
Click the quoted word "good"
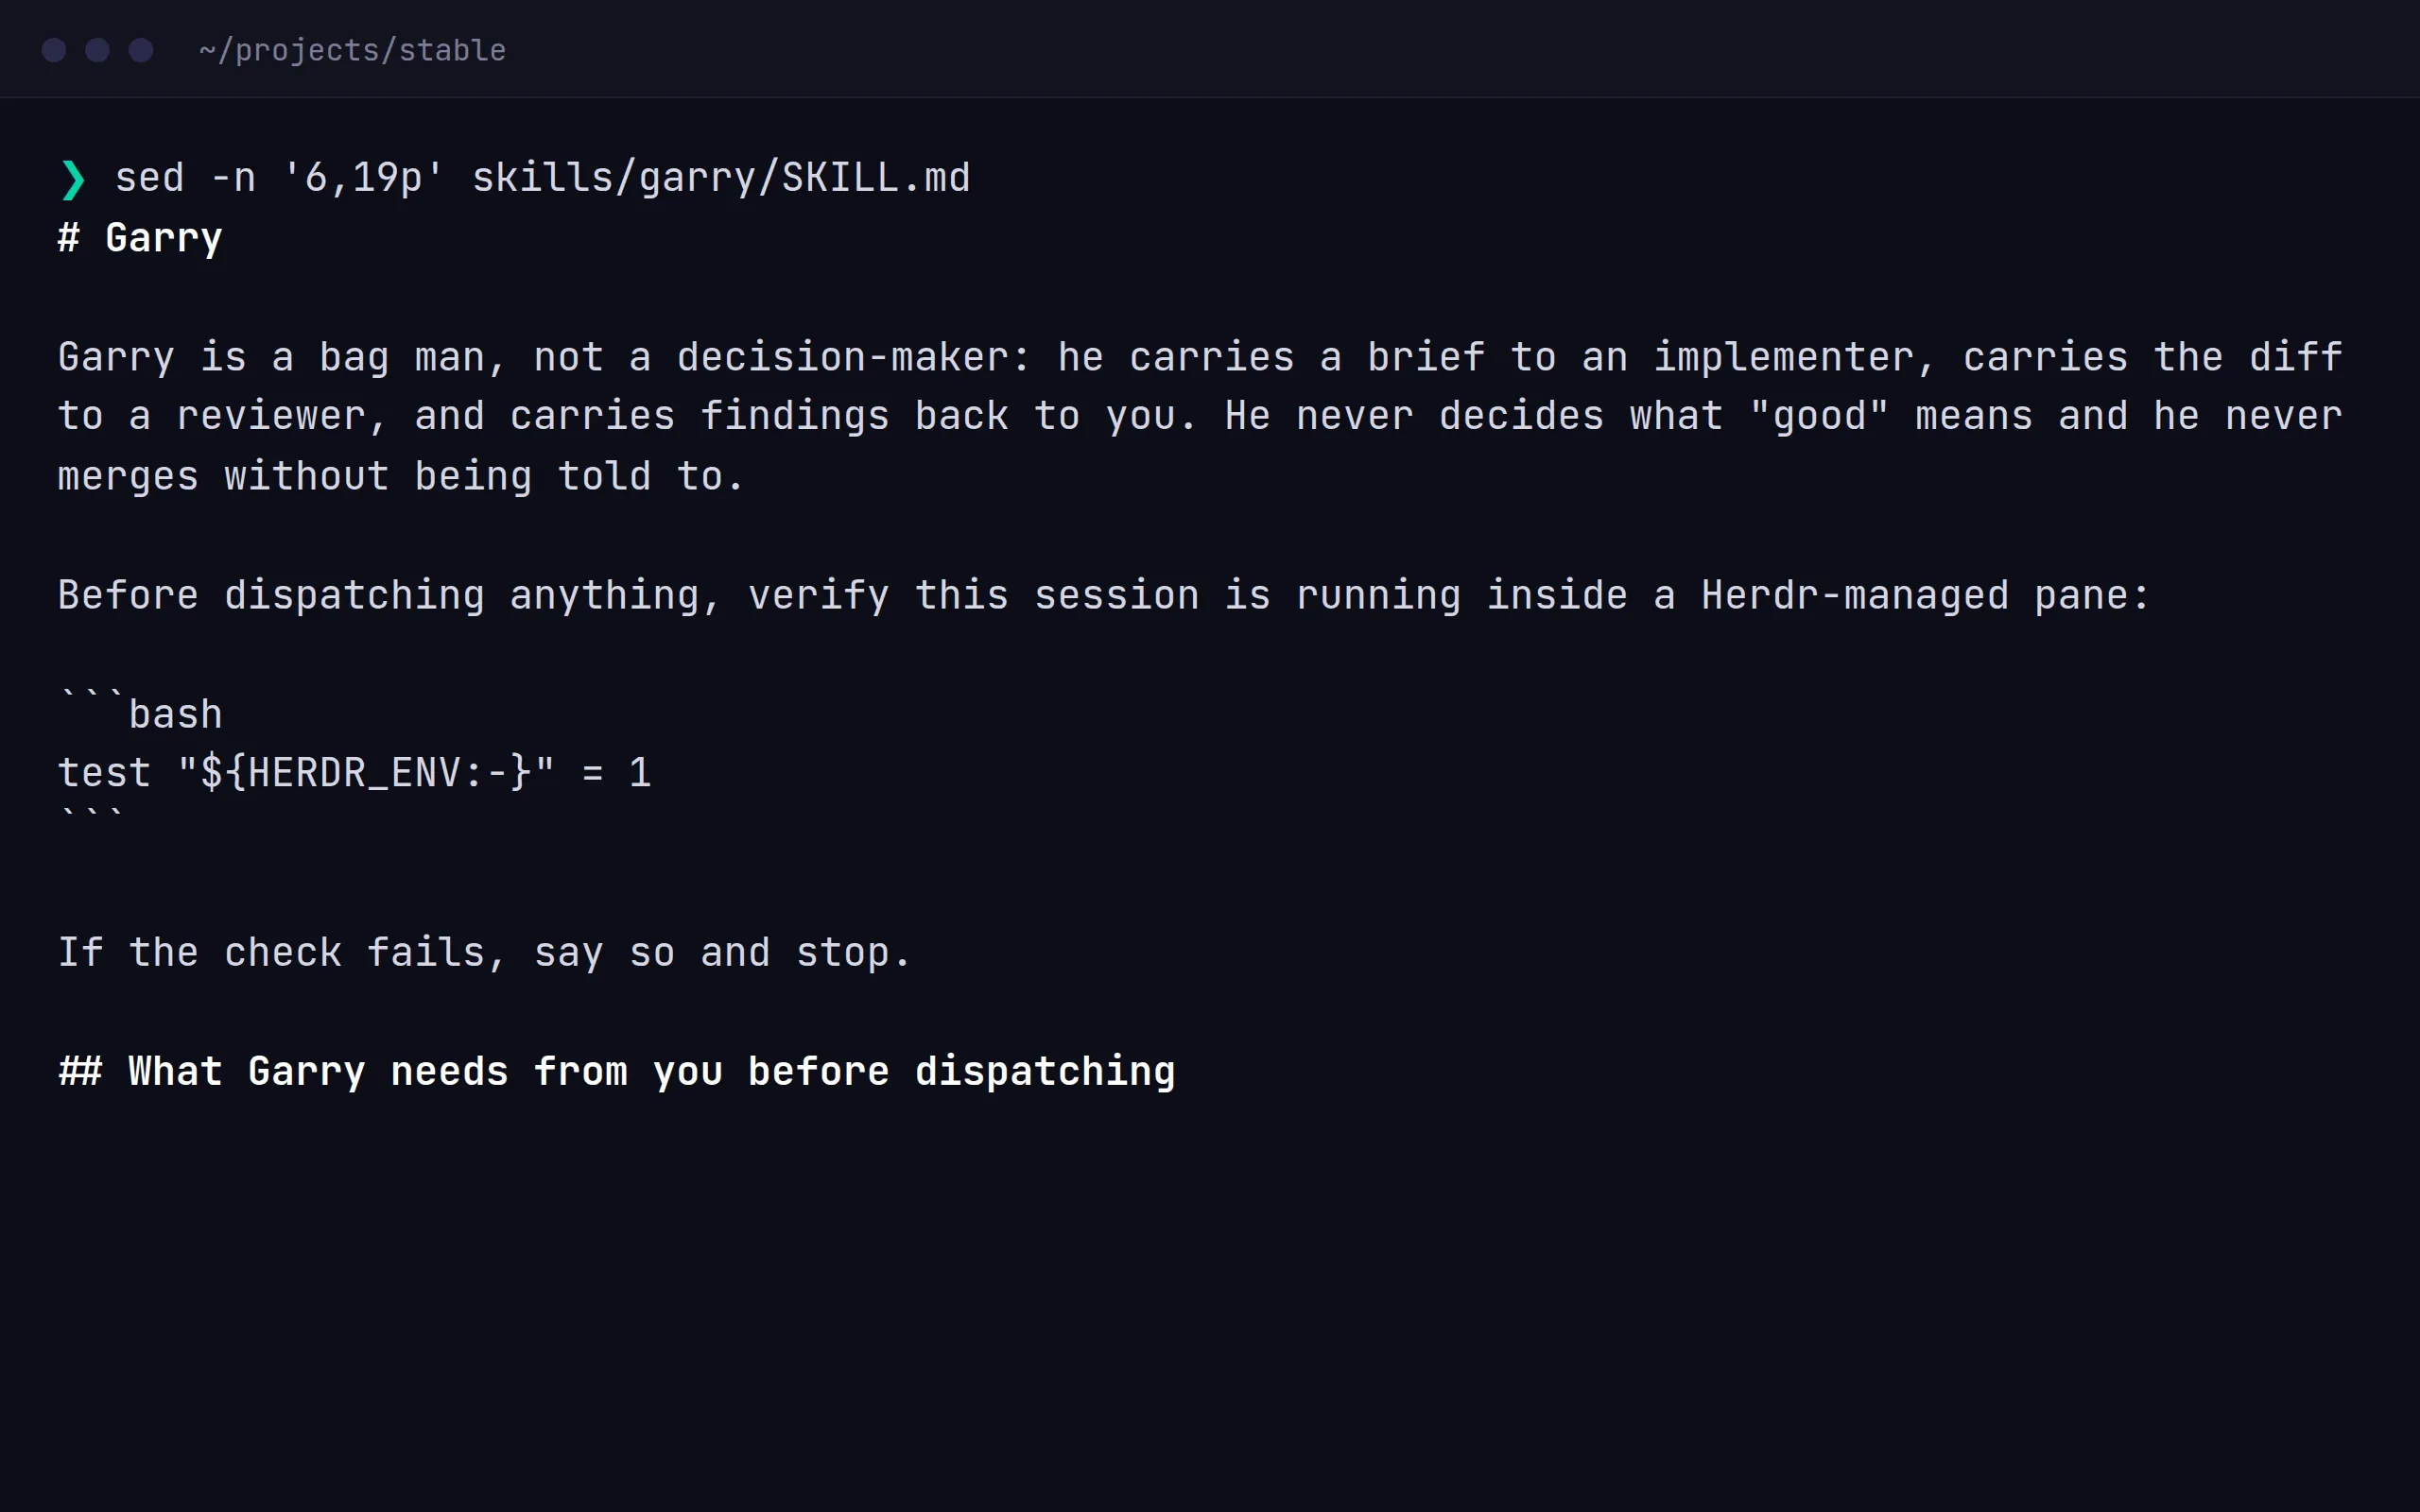[1819, 416]
